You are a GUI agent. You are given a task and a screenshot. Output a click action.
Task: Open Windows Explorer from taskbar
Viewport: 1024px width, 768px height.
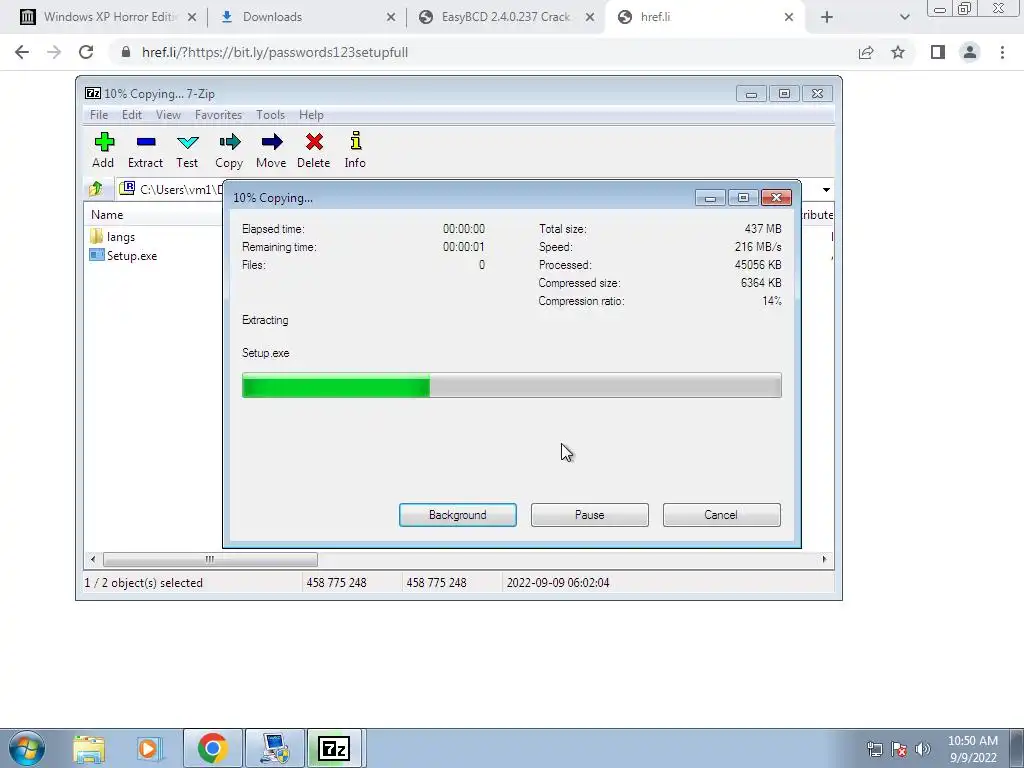click(x=89, y=748)
